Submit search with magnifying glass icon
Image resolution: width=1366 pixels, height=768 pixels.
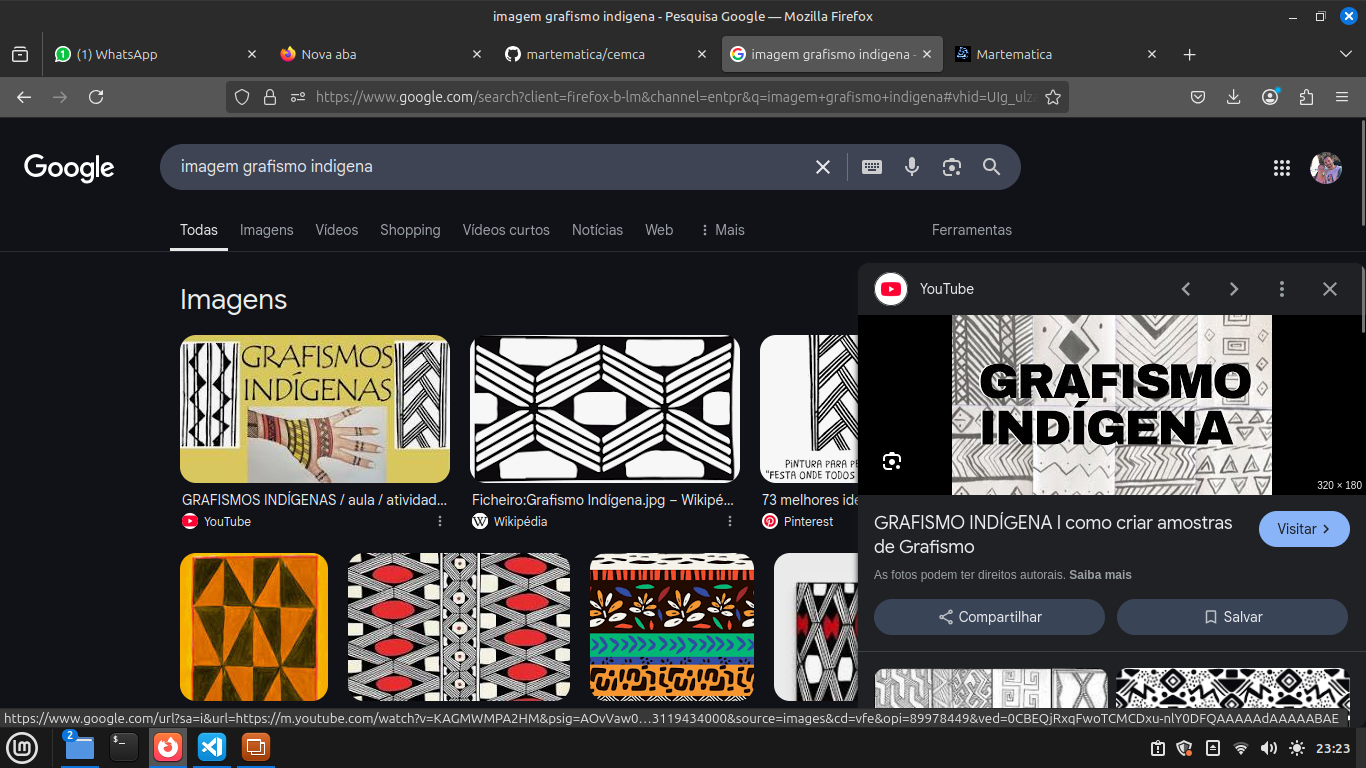(991, 167)
